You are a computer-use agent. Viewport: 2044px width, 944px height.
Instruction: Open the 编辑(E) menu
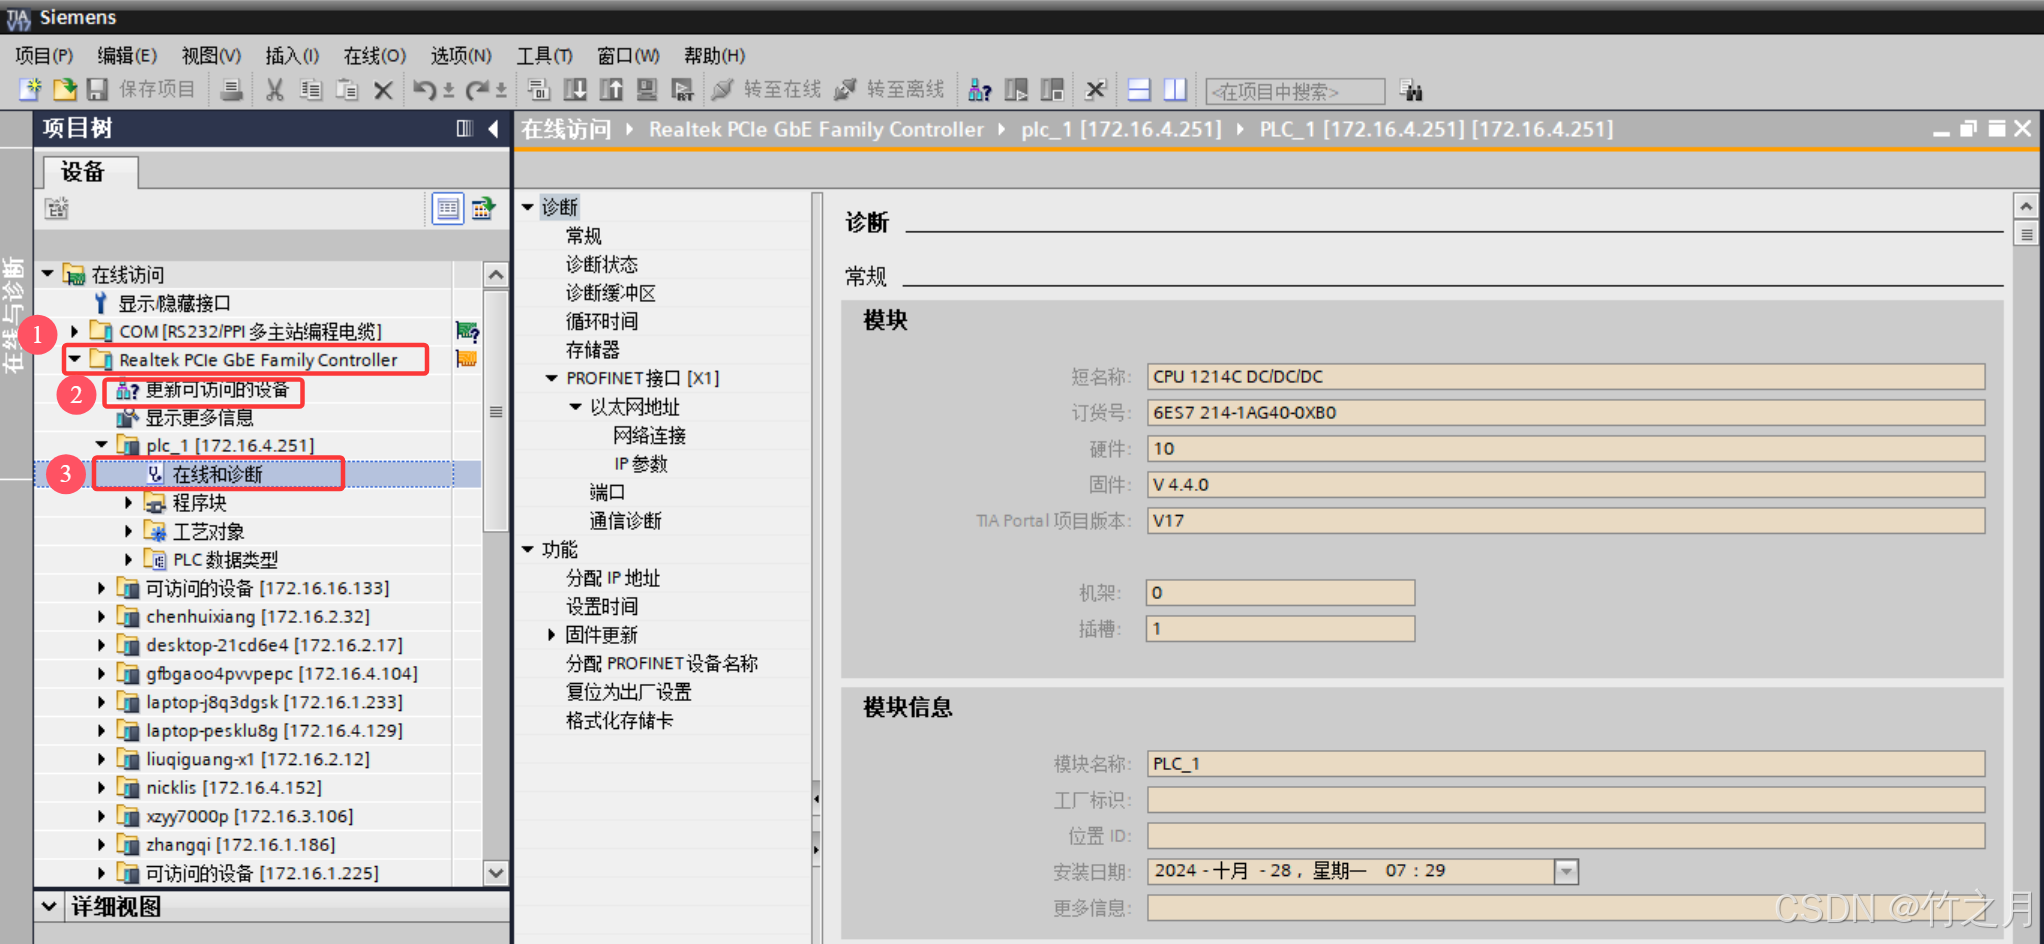point(127,56)
